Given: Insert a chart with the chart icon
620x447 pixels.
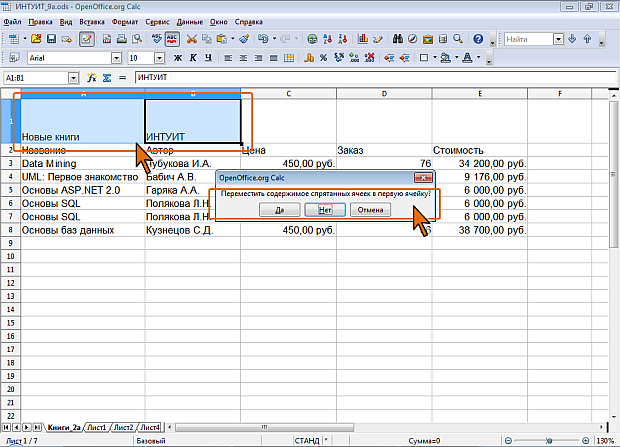Looking at the screenshot, I should point(363,39).
